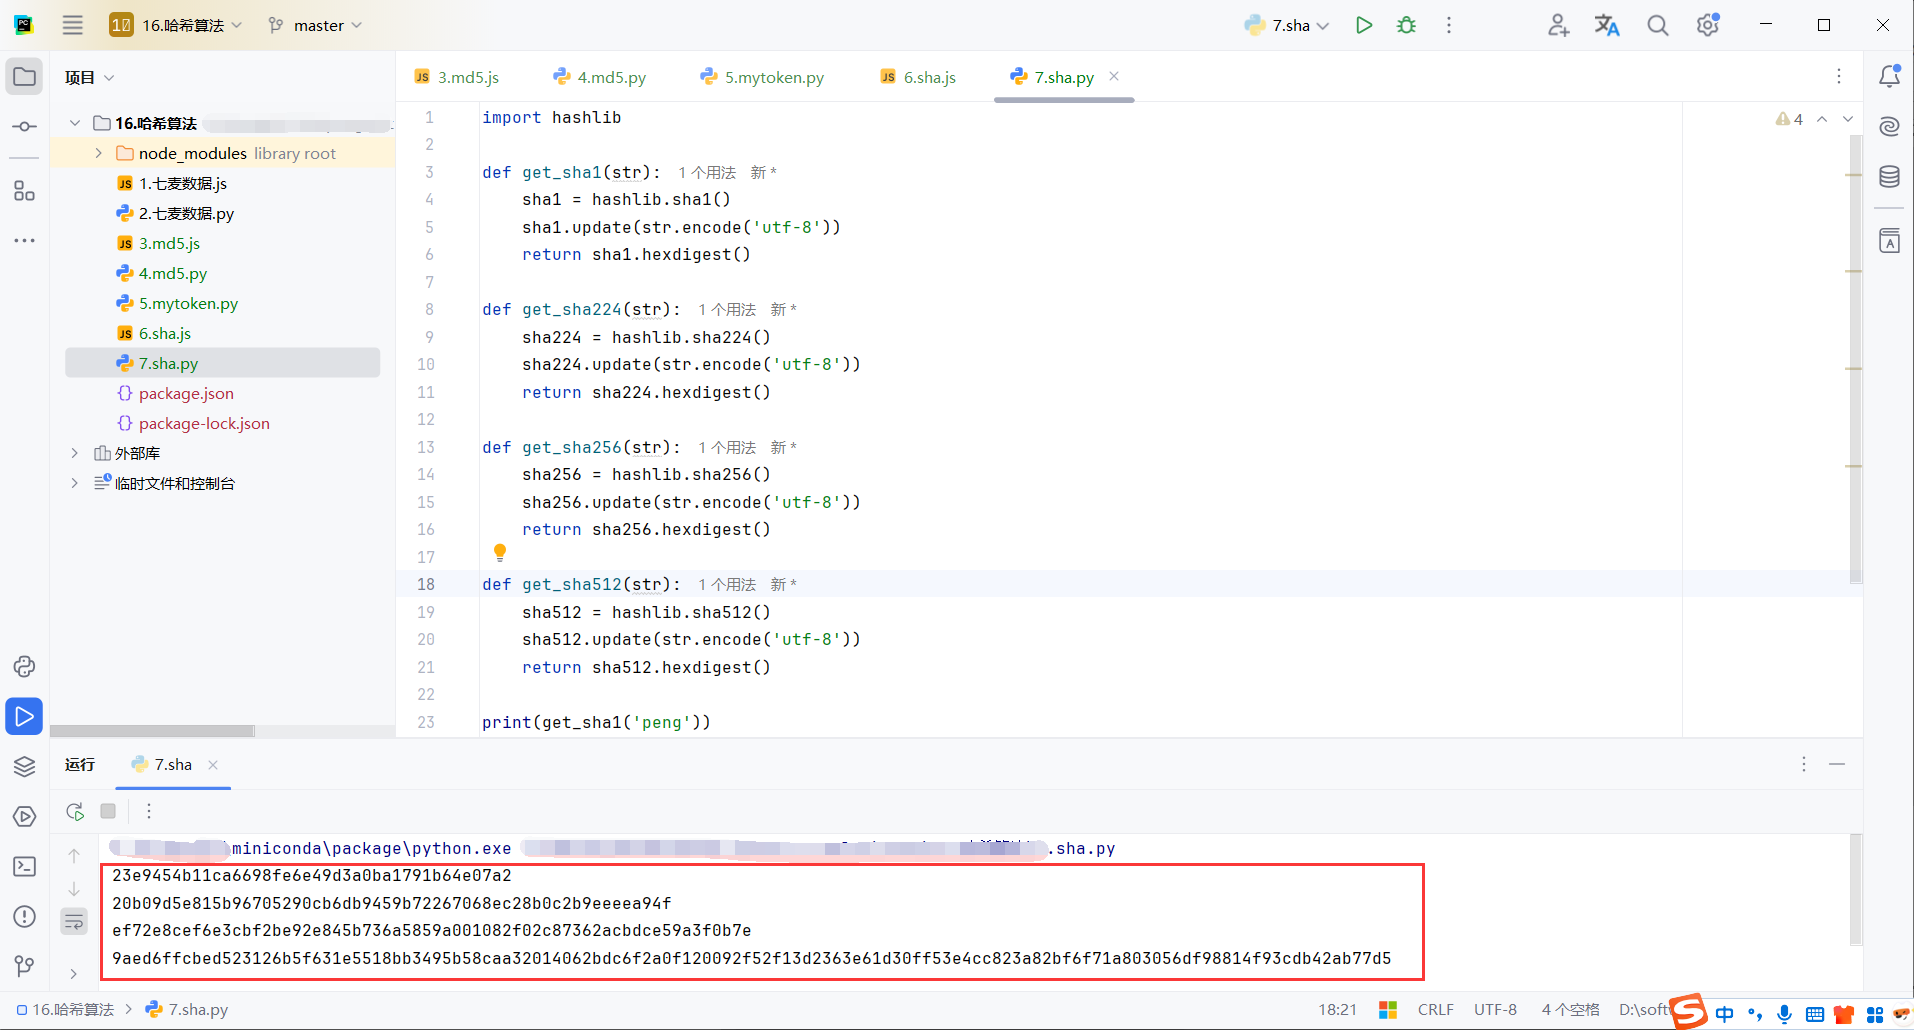
Task: Open the master branch dropdown
Action: [x=315, y=25]
